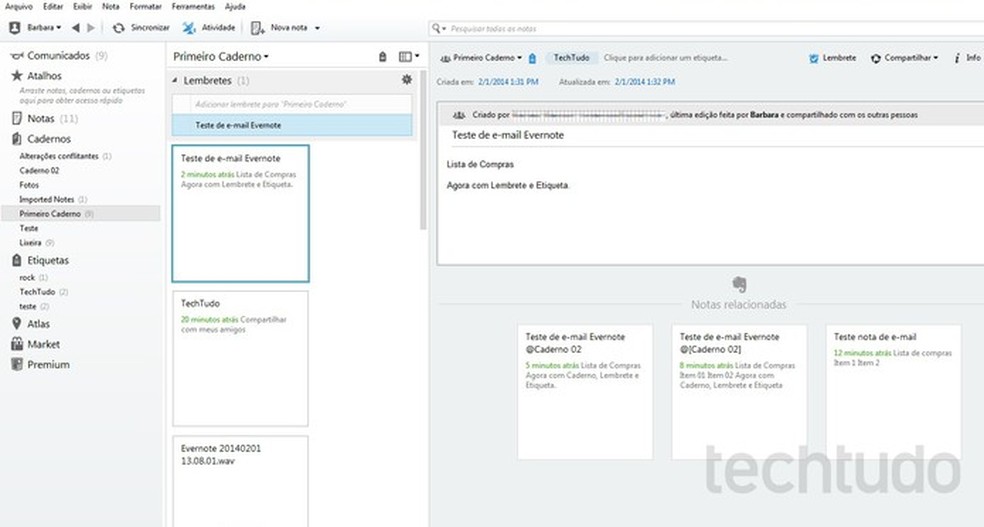This screenshot has width=984, height=527.
Task: Show note Info
Action: click(967, 58)
